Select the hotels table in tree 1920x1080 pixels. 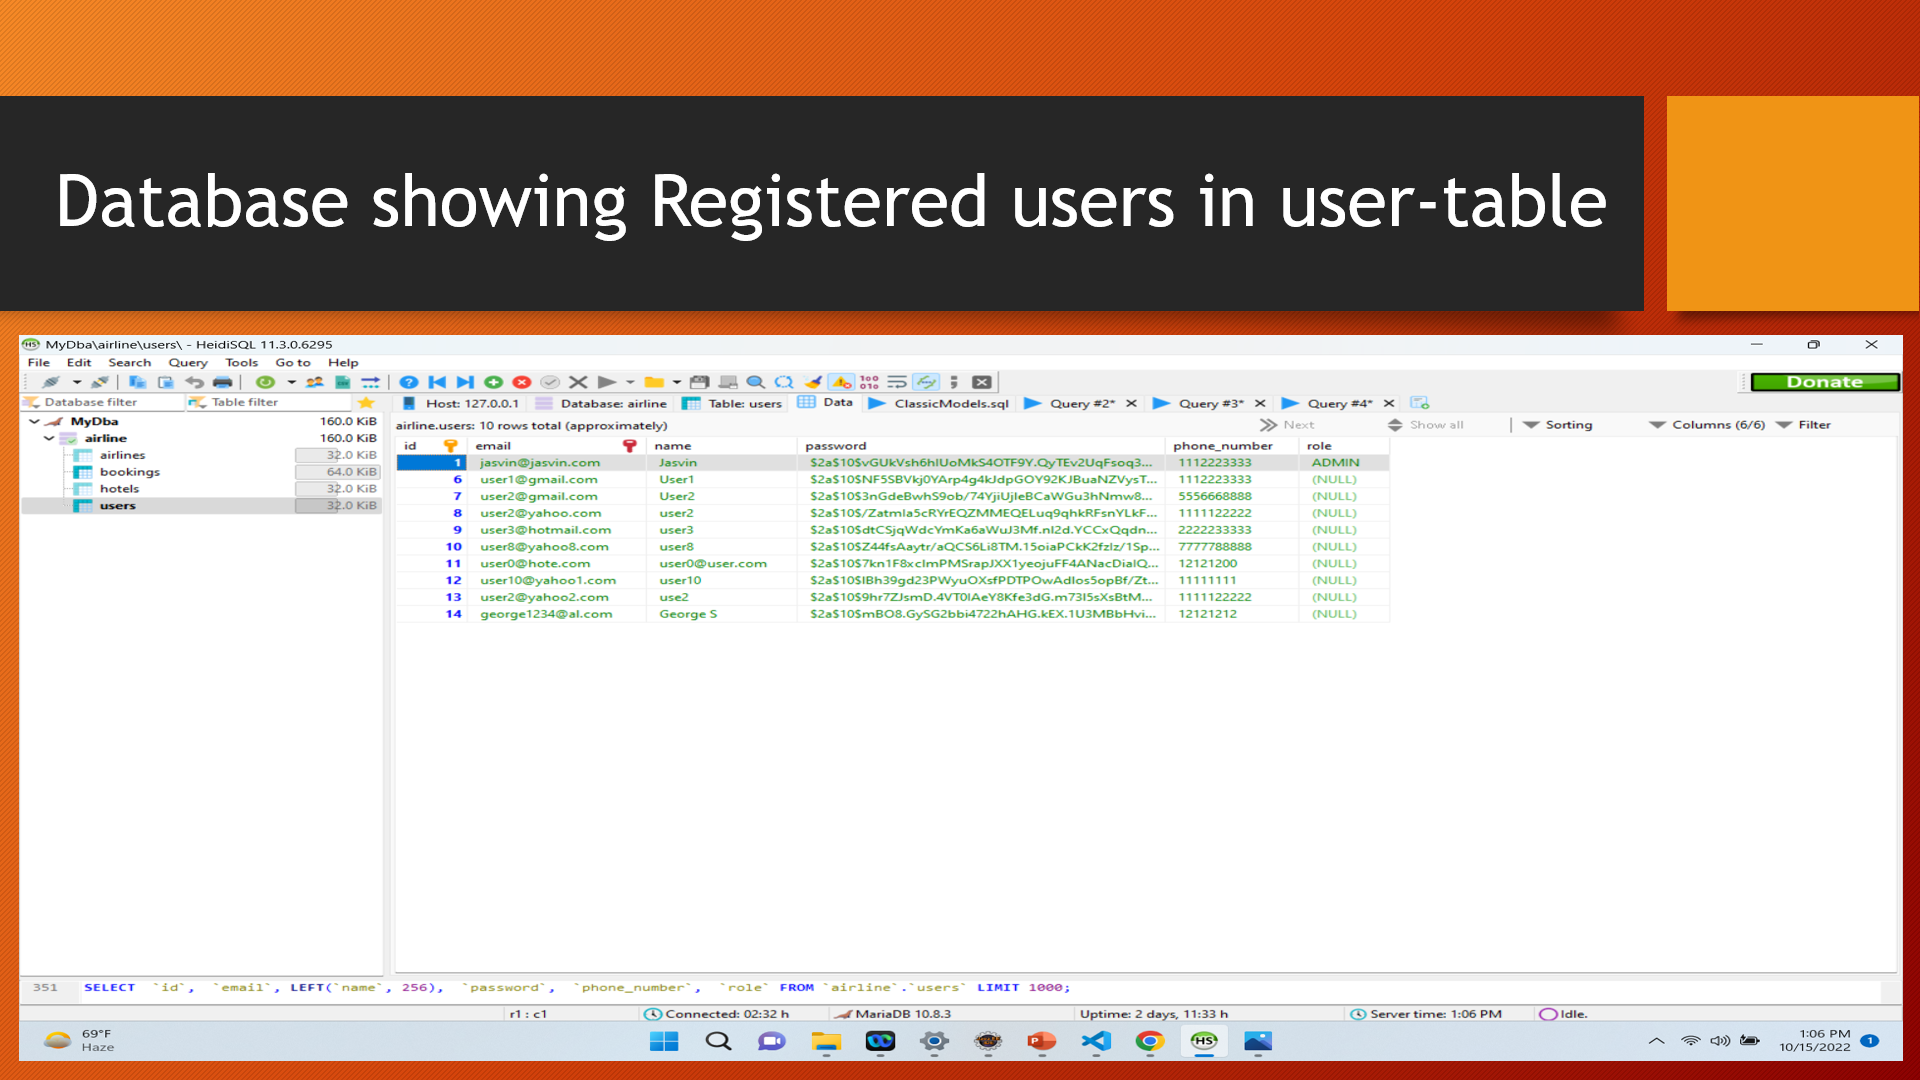(119, 489)
